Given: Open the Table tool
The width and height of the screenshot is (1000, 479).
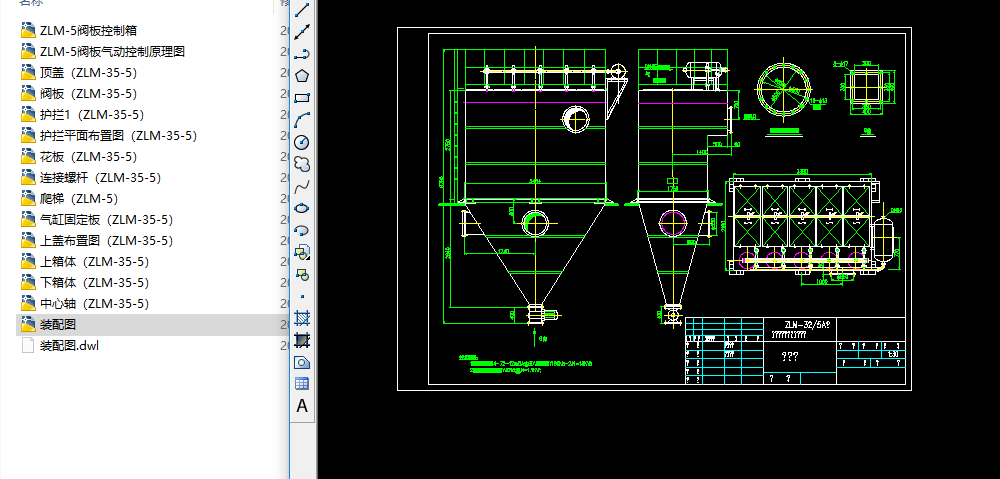Looking at the screenshot, I should point(302,384).
